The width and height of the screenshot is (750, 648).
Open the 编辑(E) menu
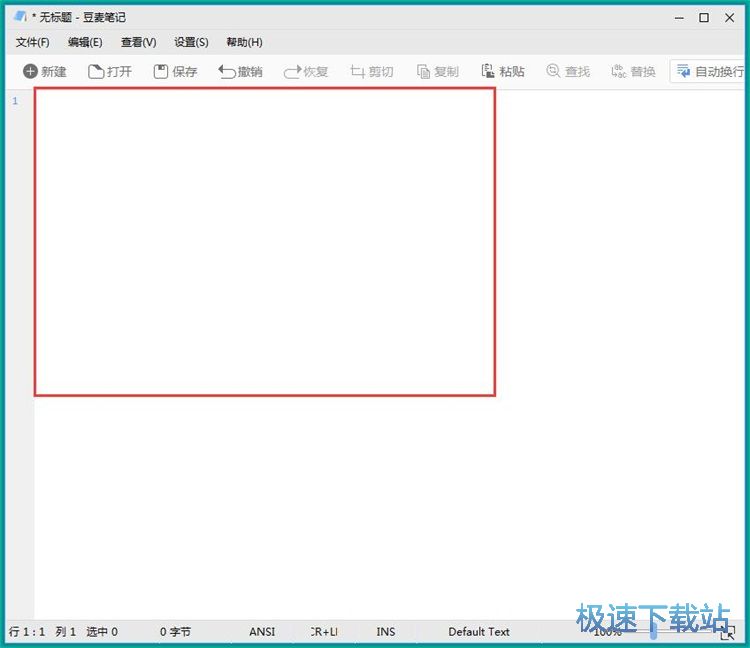point(85,42)
